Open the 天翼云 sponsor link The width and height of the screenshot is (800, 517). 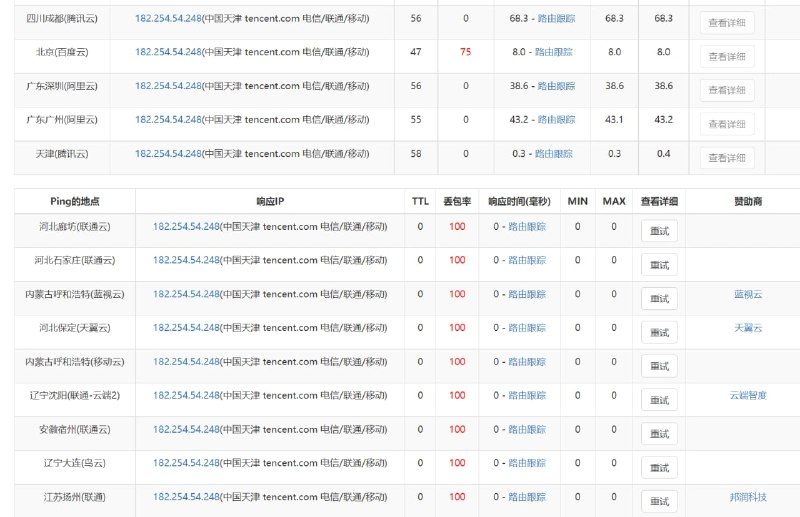pyautogui.click(x=748, y=328)
